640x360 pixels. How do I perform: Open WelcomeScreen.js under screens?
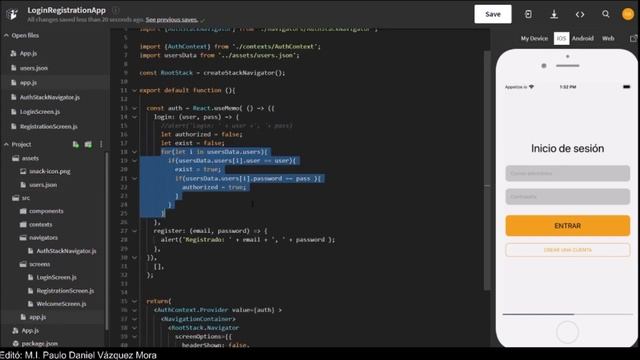[x=61, y=304]
